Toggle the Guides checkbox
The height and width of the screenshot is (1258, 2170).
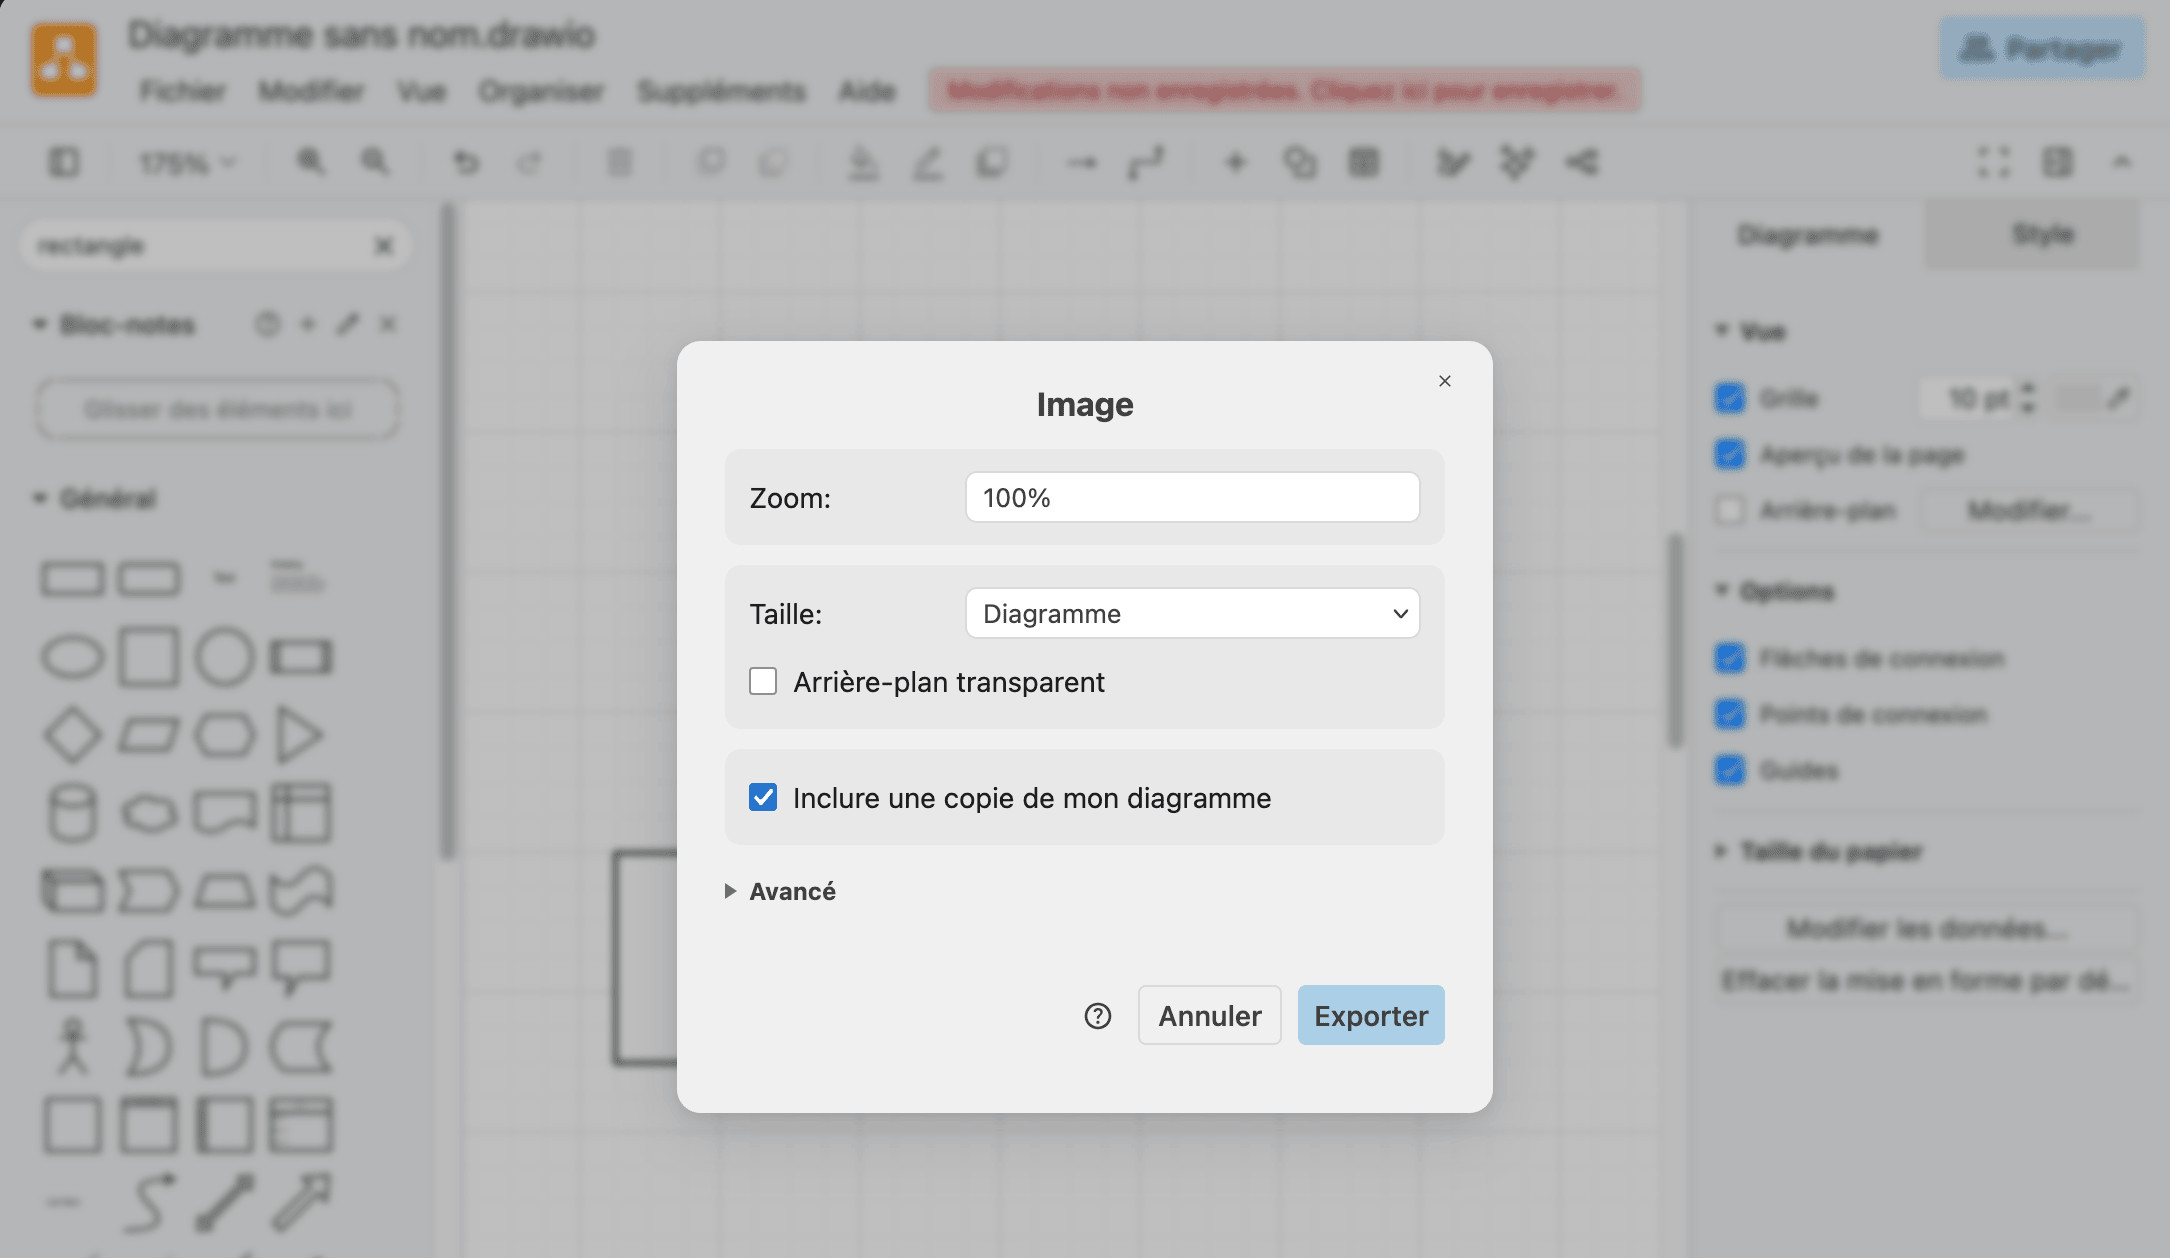coord(1730,770)
